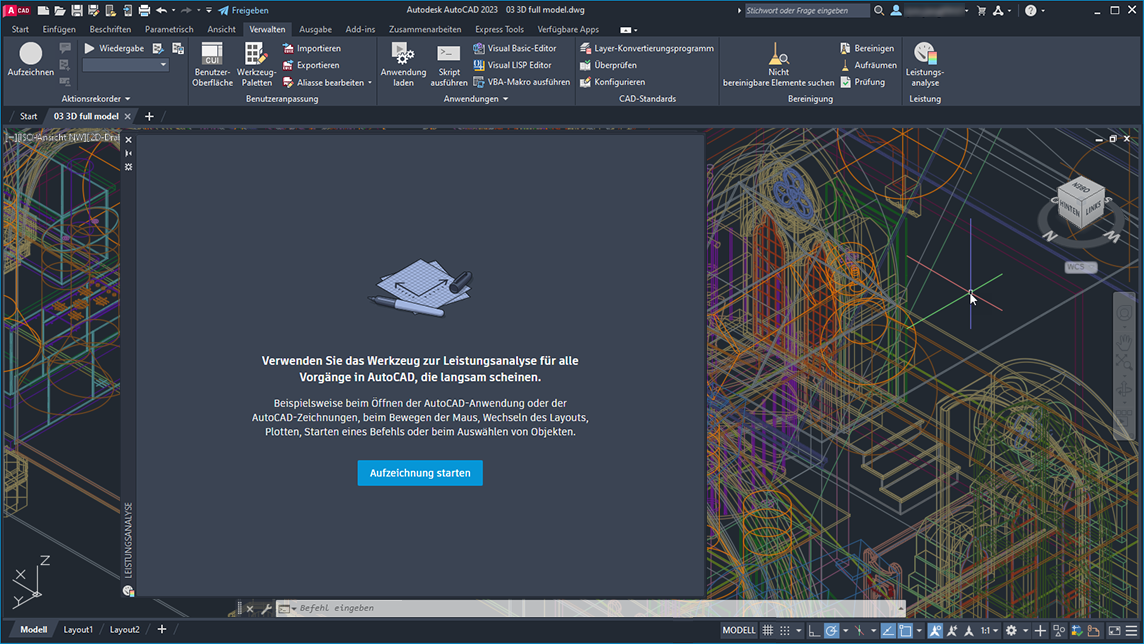Toggle snap mode dots icon in status bar
1144x644 pixels.
coord(784,630)
